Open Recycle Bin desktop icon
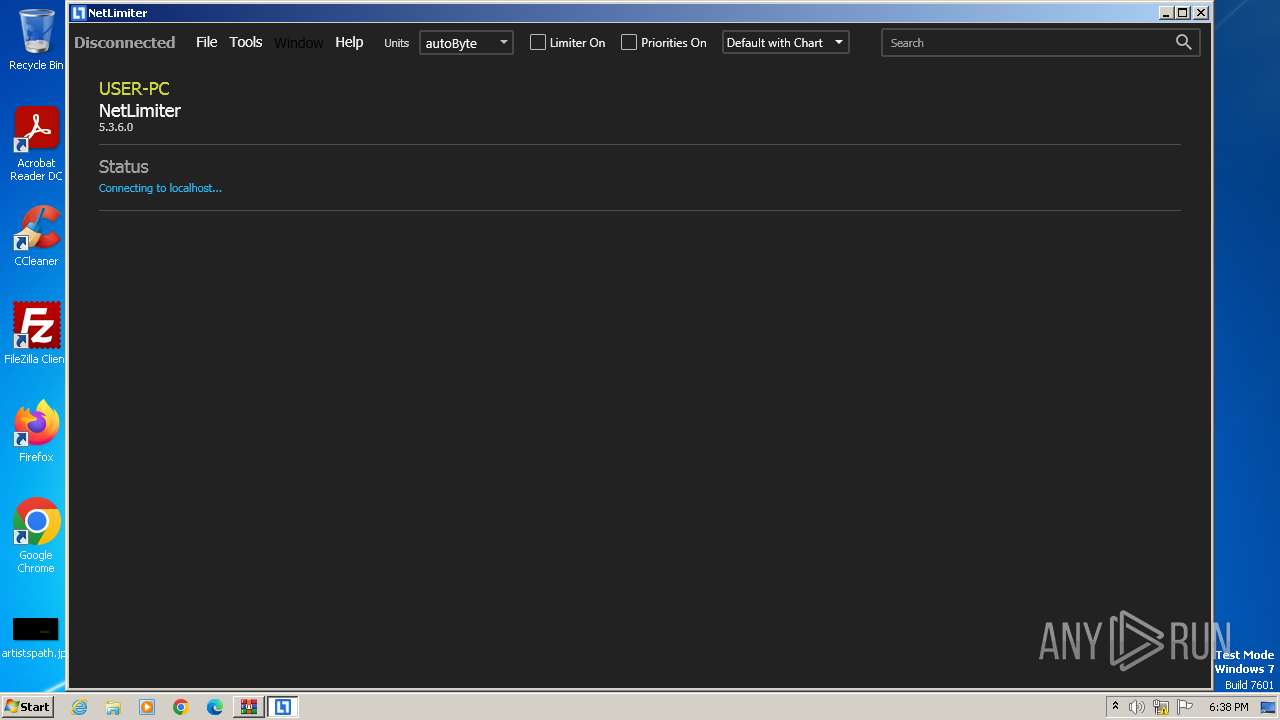Viewport: 1280px width, 720px height. (x=36, y=40)
